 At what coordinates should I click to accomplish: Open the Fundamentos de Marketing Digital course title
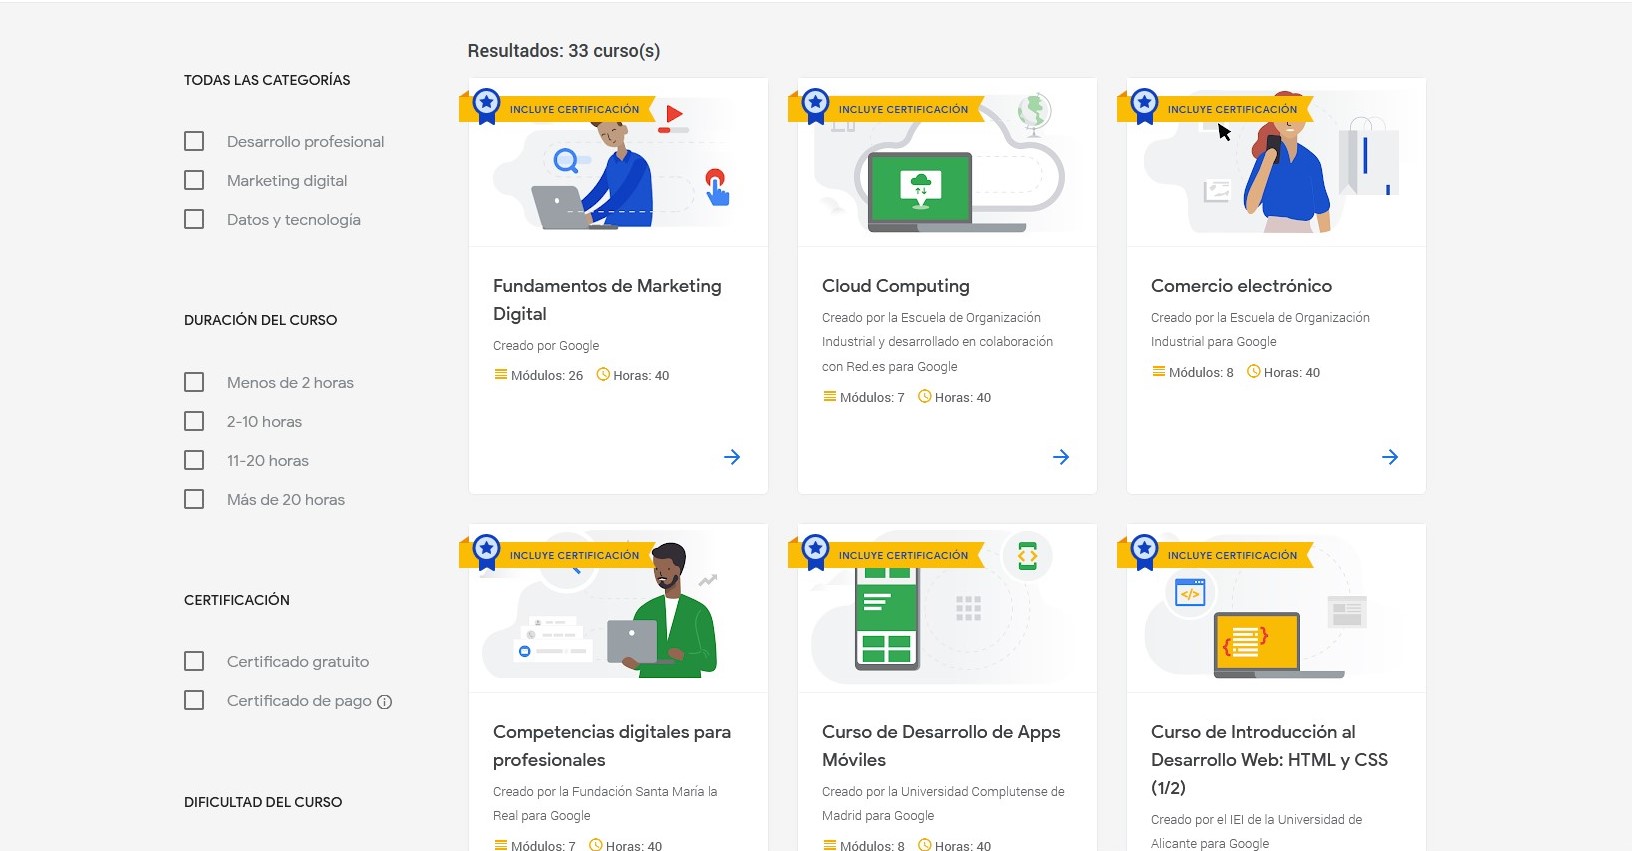607,300
